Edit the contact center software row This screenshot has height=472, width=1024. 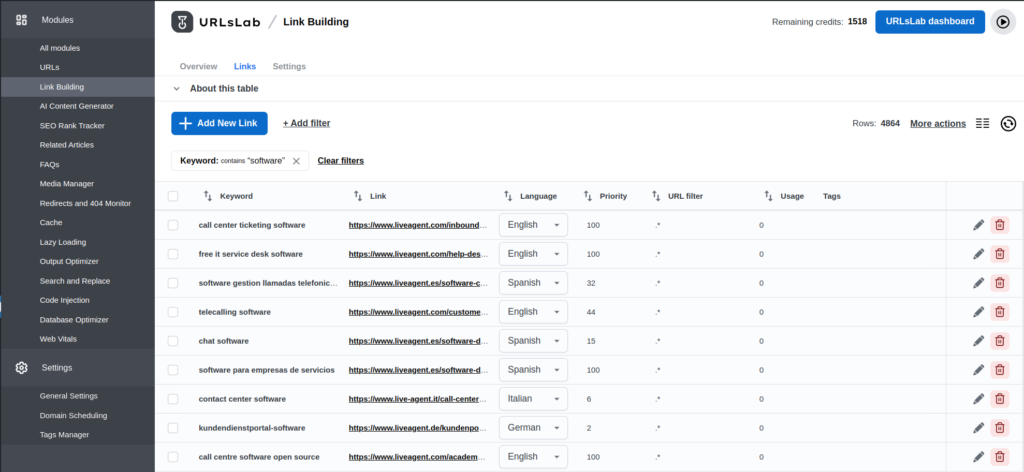[978, 399]
